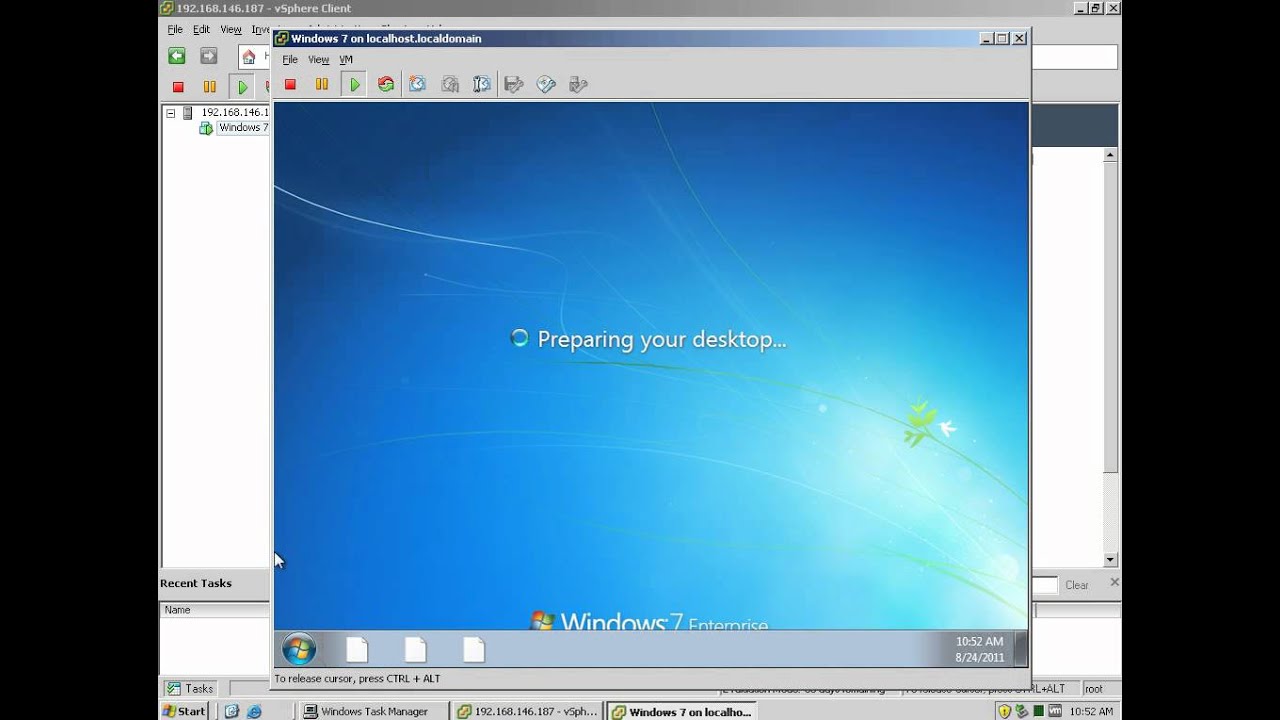This screenshot has width=1280, height=720.
Task: Click red Power Off icon in vSphere Client toolbar
Action: pyautogui.click(x=178, y=87)
